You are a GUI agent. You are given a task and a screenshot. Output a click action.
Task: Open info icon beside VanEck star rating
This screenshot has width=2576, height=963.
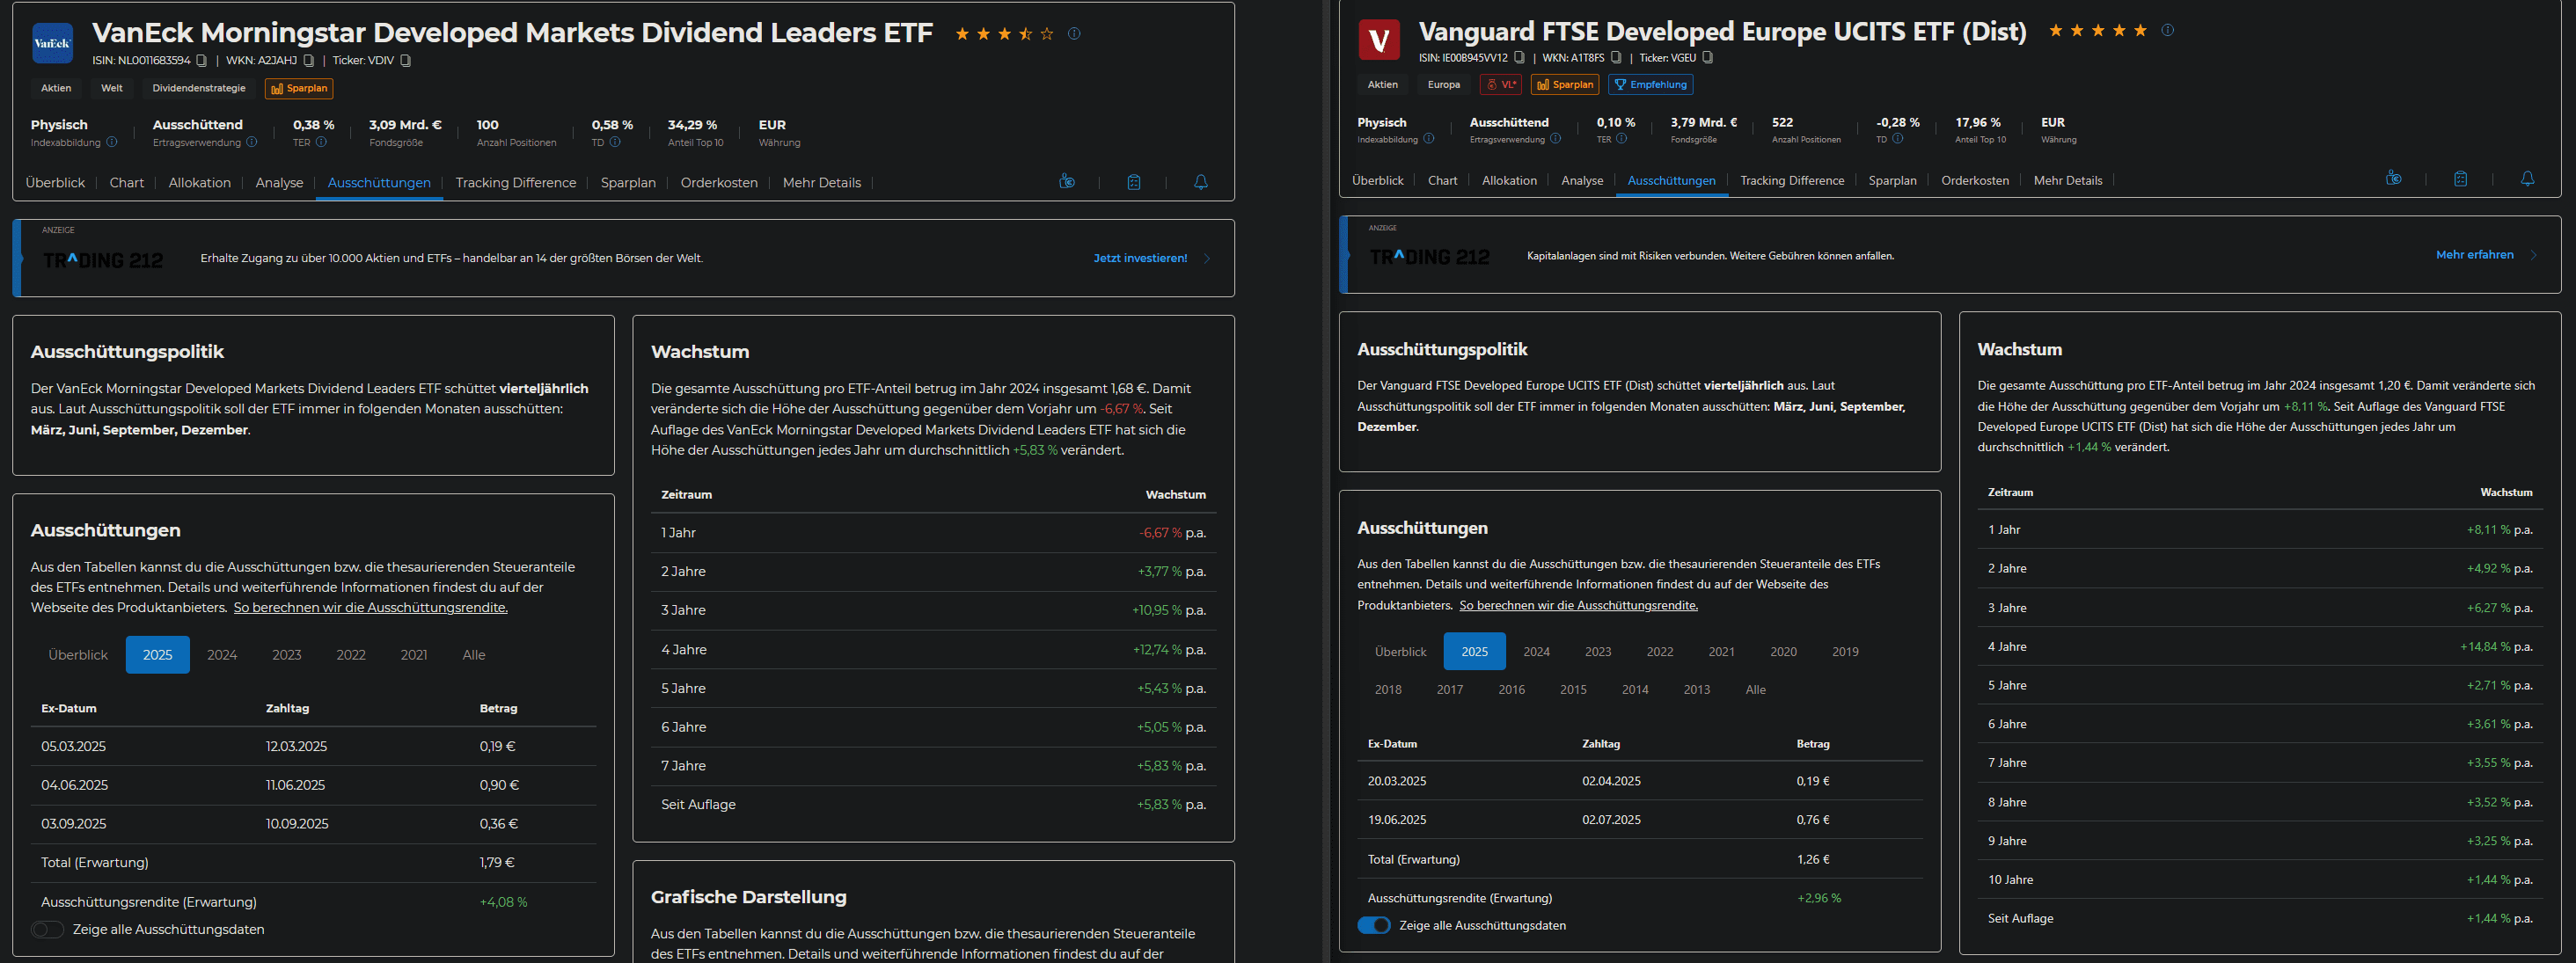(1074, 34)
